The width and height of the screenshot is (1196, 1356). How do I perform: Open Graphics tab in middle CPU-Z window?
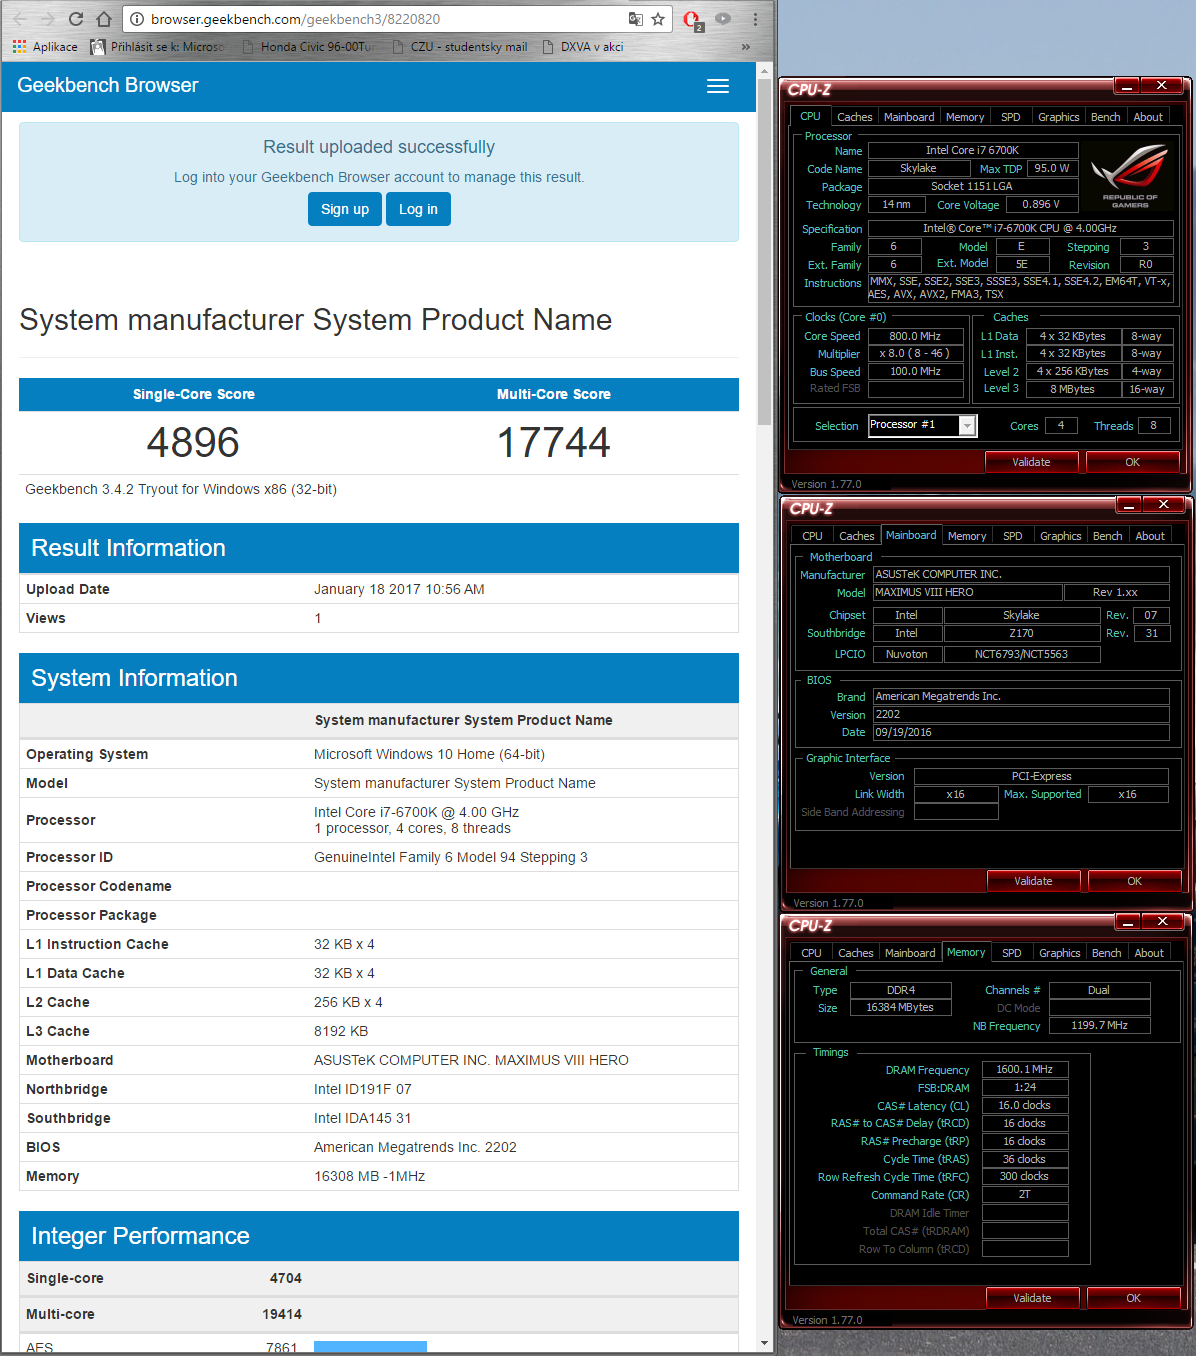(x=1060, y=536)
